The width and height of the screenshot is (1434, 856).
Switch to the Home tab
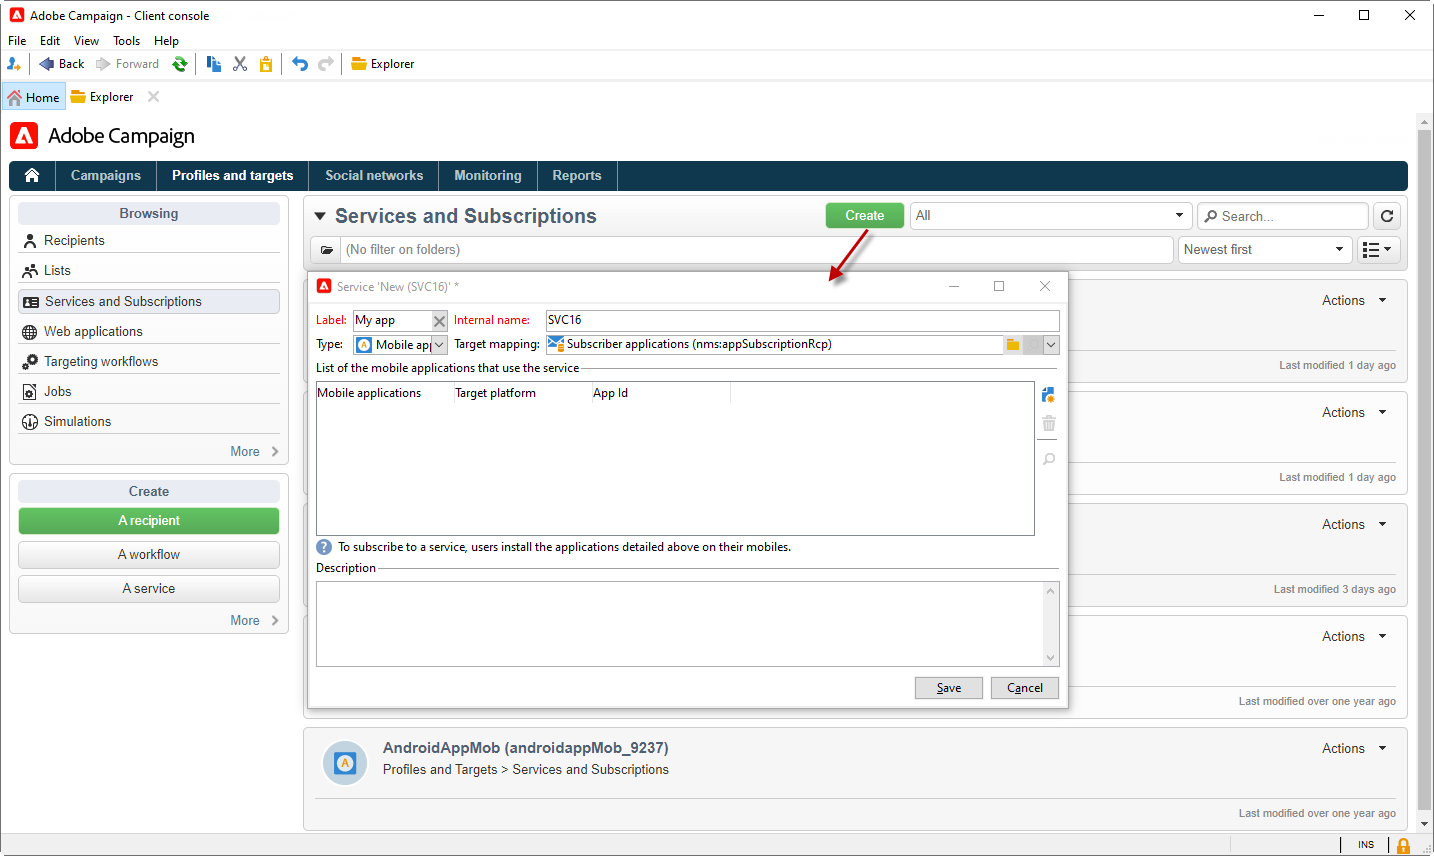33,97
